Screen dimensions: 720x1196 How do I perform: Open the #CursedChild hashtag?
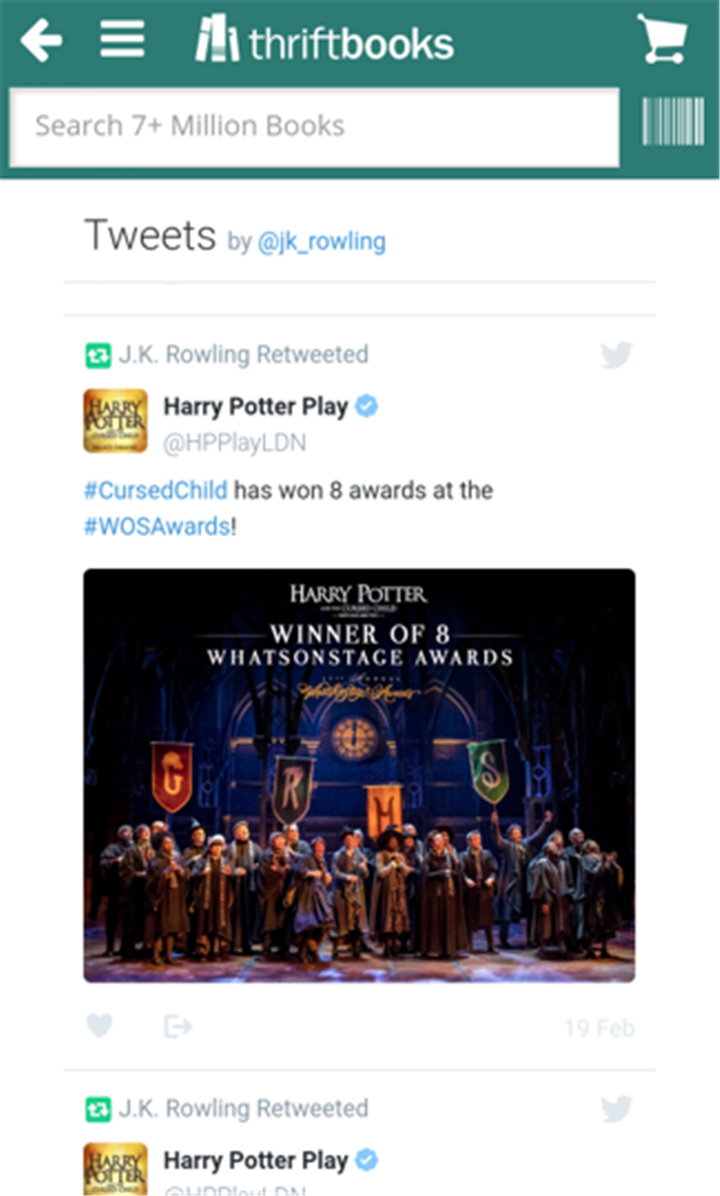pos(156,490)
